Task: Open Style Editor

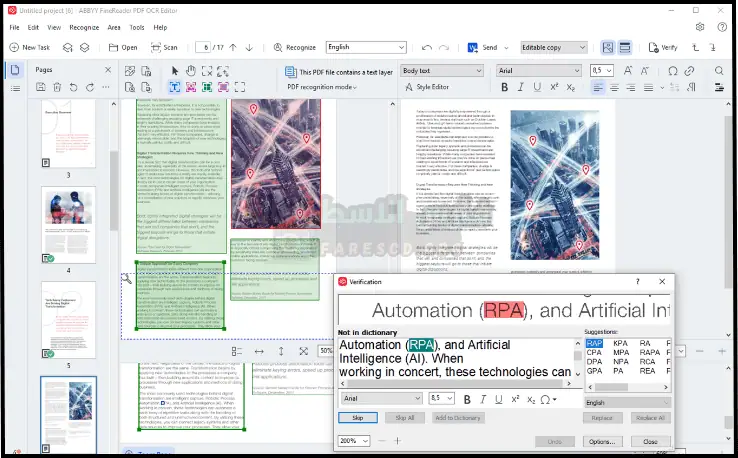Action: coord(432,87)
